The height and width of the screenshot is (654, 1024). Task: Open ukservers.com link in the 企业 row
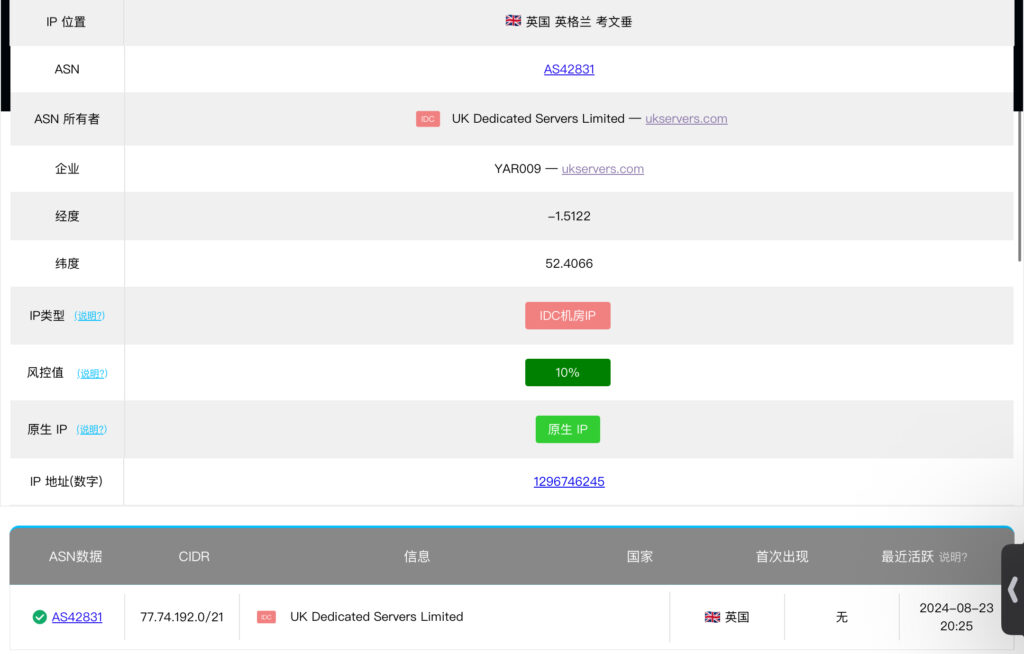coord(602,169)
